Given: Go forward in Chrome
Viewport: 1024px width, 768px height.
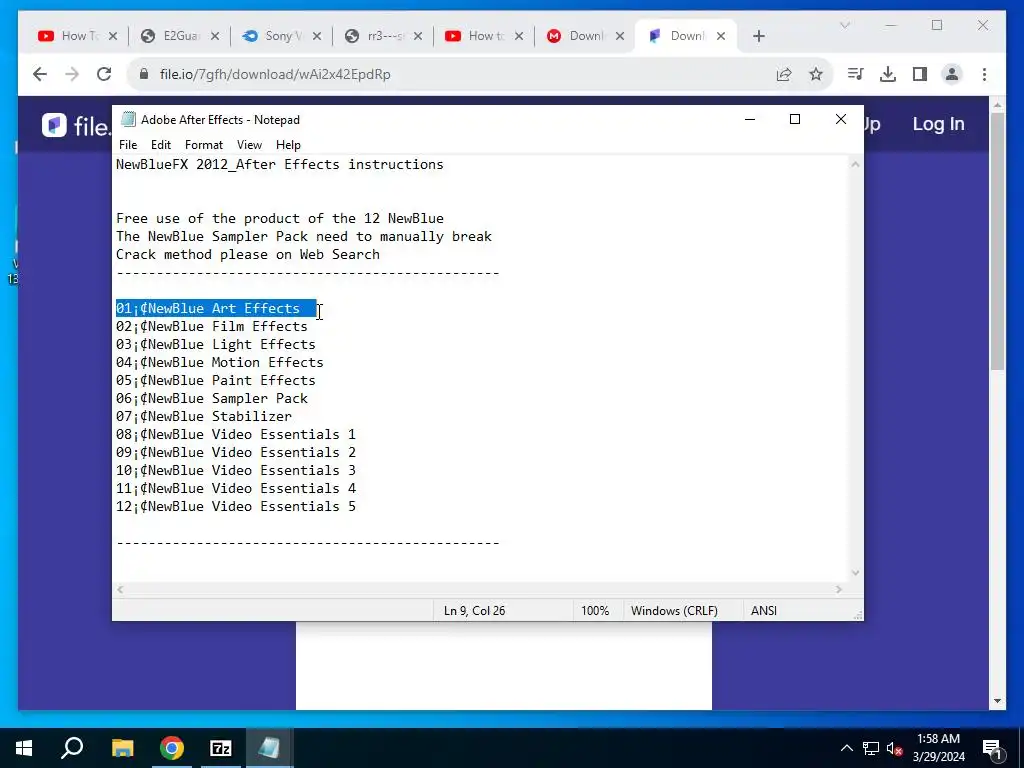Looking at the screenshot, I should click(72, 74).
